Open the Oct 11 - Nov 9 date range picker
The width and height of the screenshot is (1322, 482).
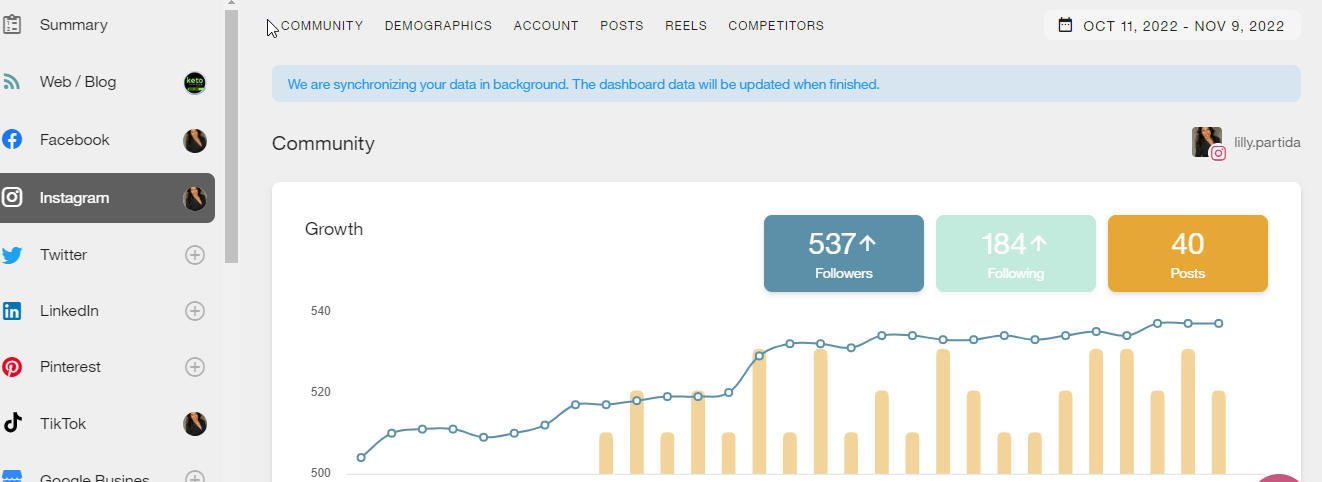(1172, 26)
